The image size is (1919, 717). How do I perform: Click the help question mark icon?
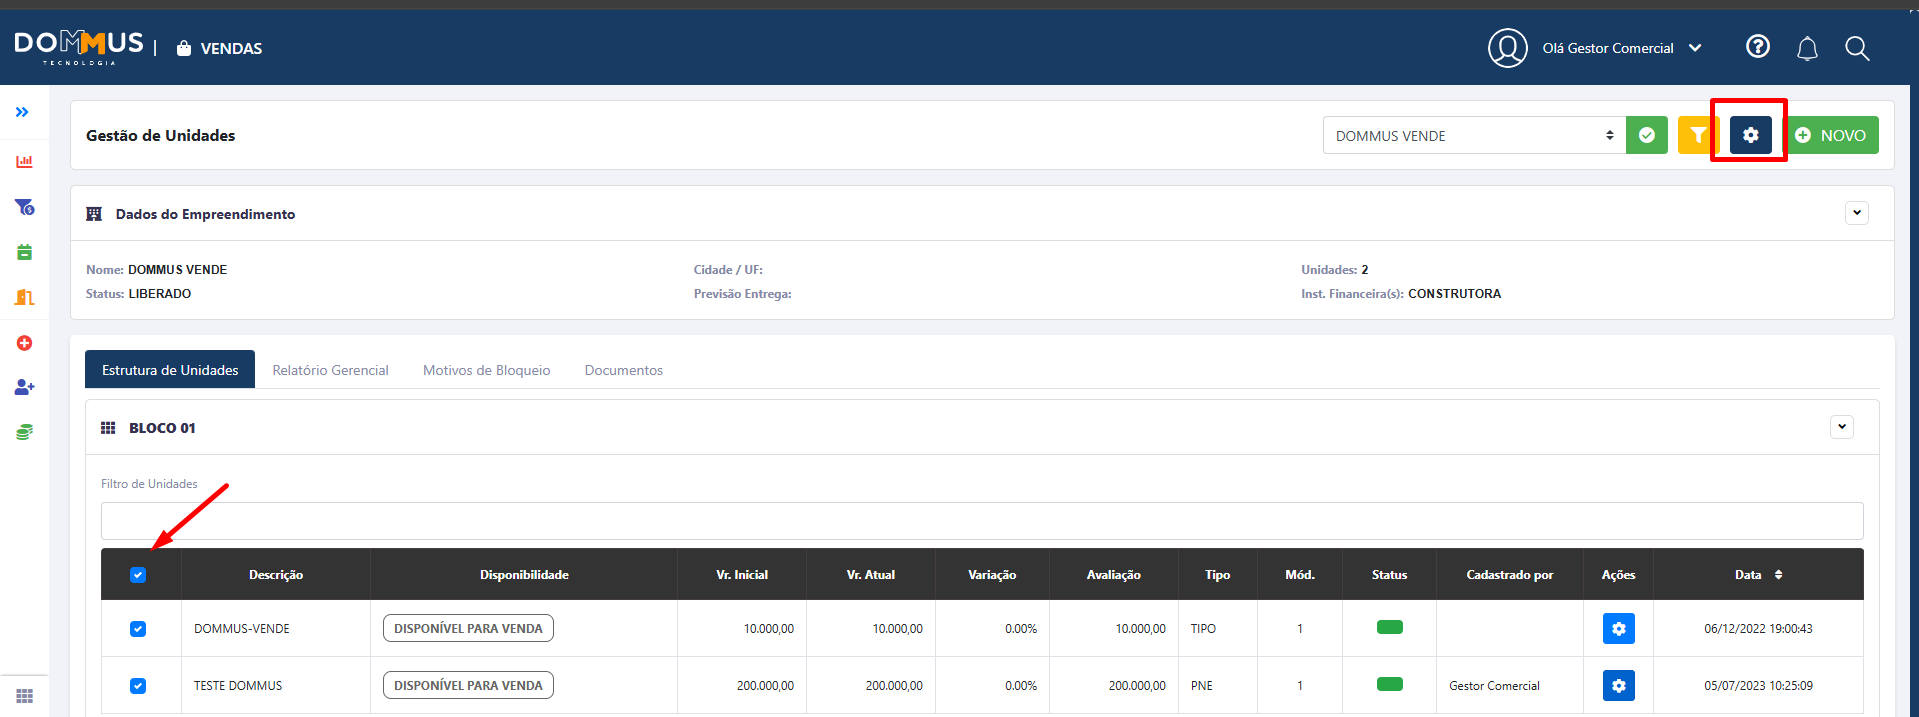(1757, 47)
